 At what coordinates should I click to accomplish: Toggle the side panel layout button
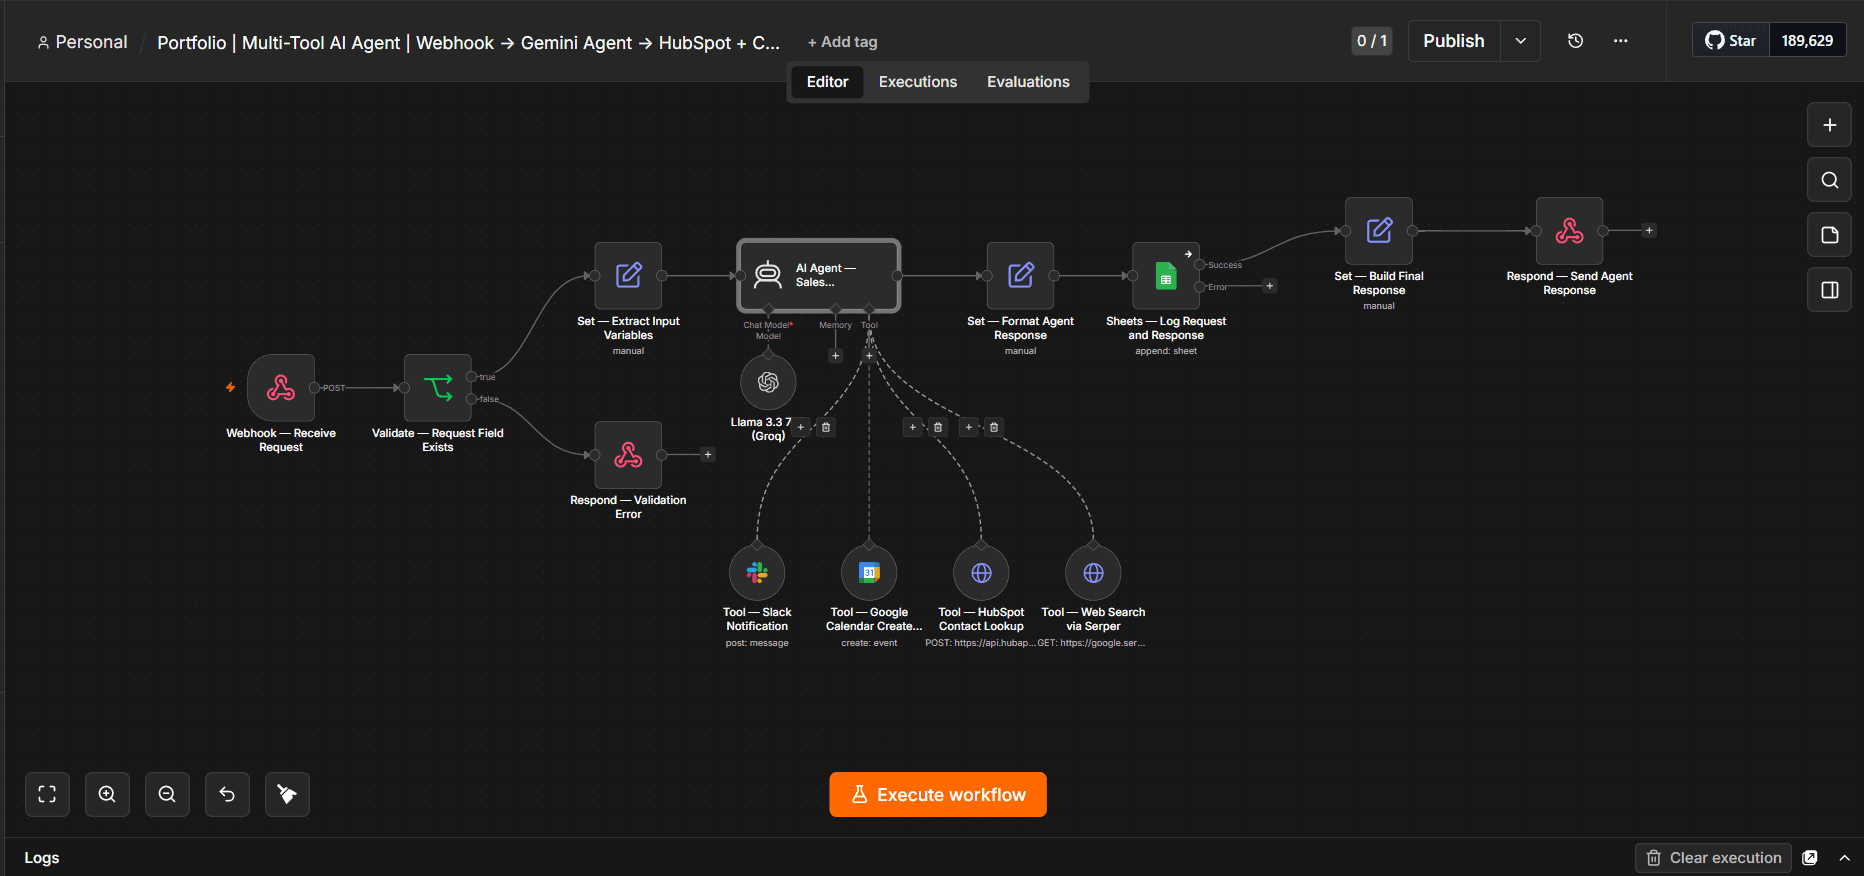tap(1829, 290)
